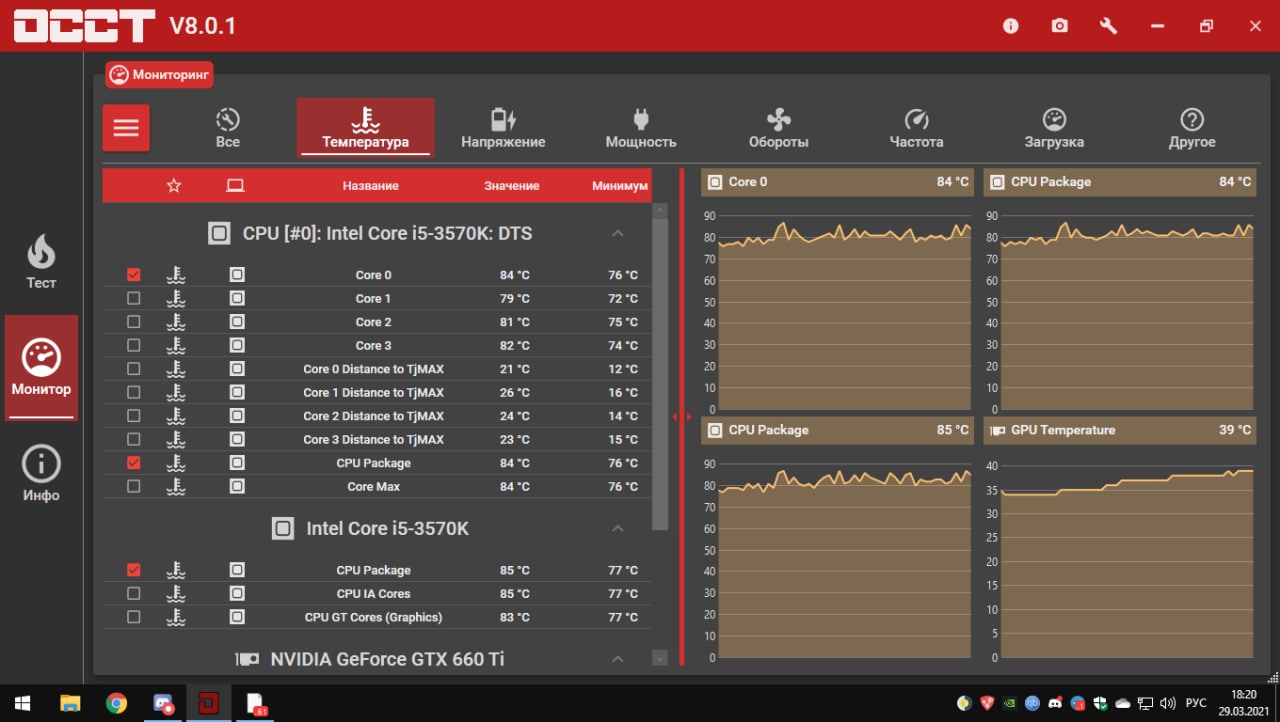Sort by the Минимум column header
The height and width of the screenshot is (722, 1280).
click(x=620, y=186)
